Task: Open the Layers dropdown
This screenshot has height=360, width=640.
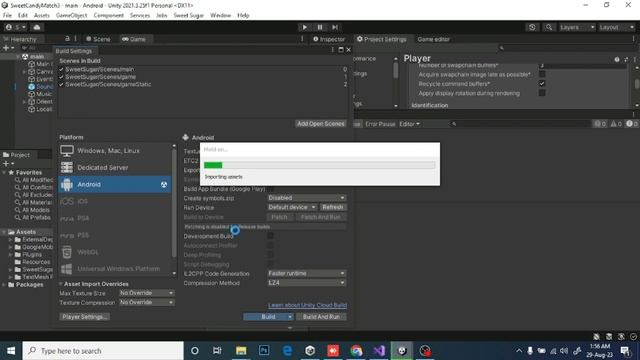Action: [577, 27]
